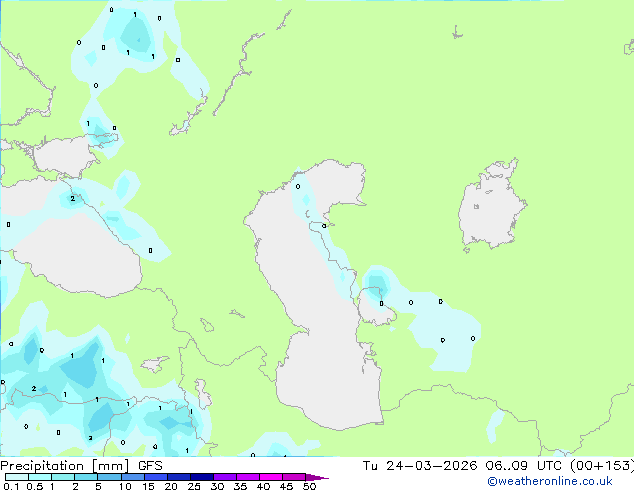Click the '(00+153)' forecast offset text

[x=602, y=466]
